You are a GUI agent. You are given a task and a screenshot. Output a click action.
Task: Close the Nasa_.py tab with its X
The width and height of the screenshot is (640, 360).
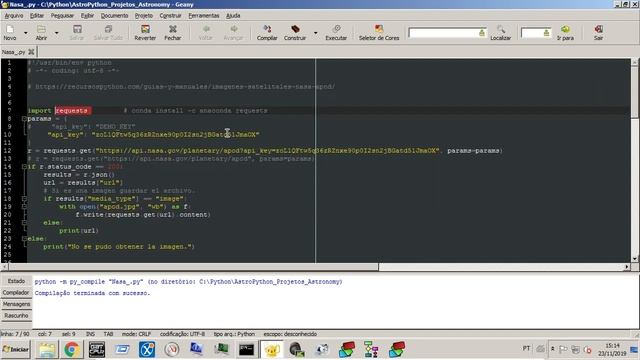click(x=31, y=52)
